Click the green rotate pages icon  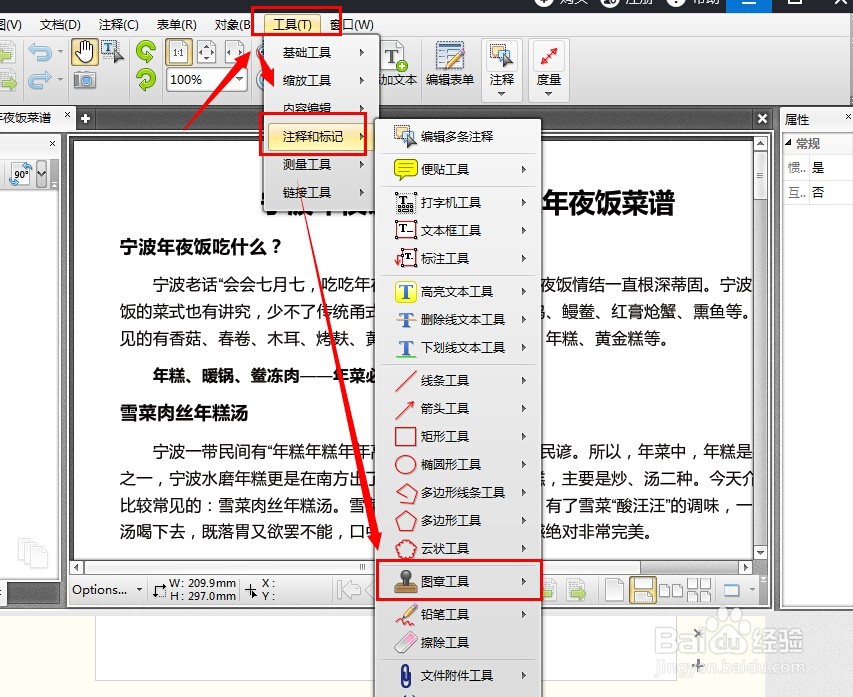(145, 52)
